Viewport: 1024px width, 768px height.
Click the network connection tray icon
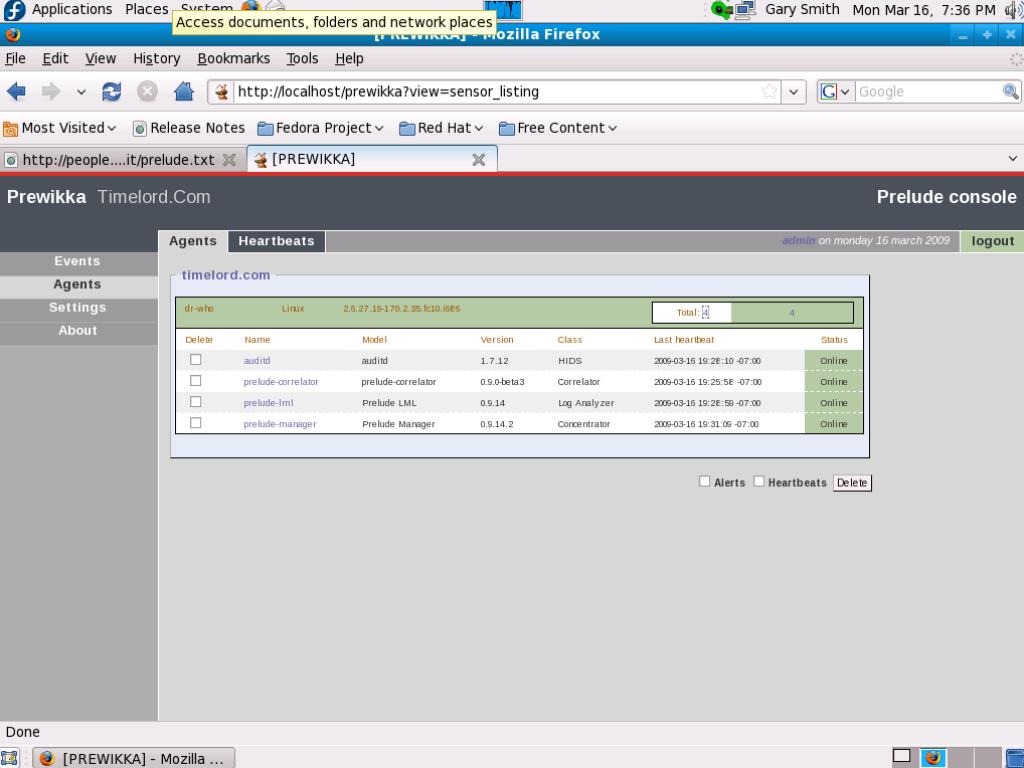(745, 10)
